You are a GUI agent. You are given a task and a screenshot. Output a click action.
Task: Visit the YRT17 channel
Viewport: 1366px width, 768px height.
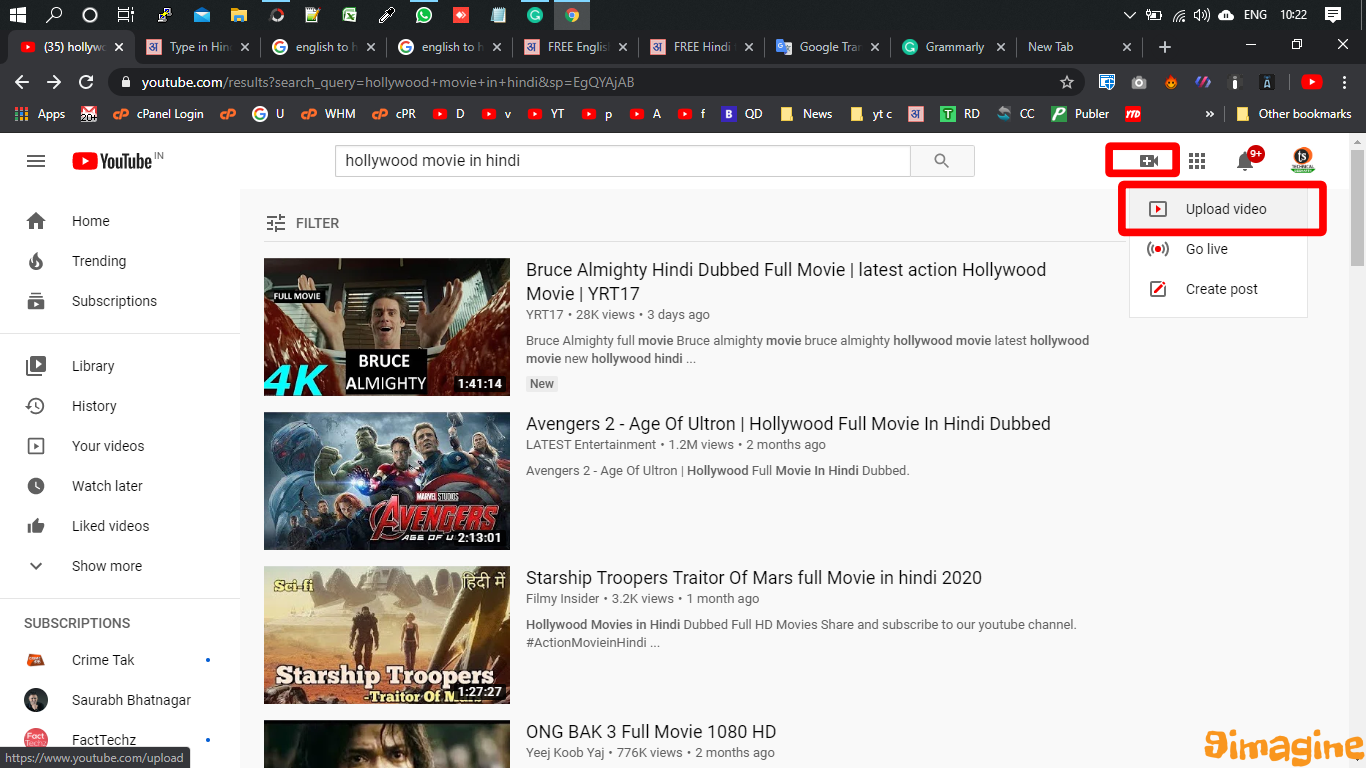point(545,315)
